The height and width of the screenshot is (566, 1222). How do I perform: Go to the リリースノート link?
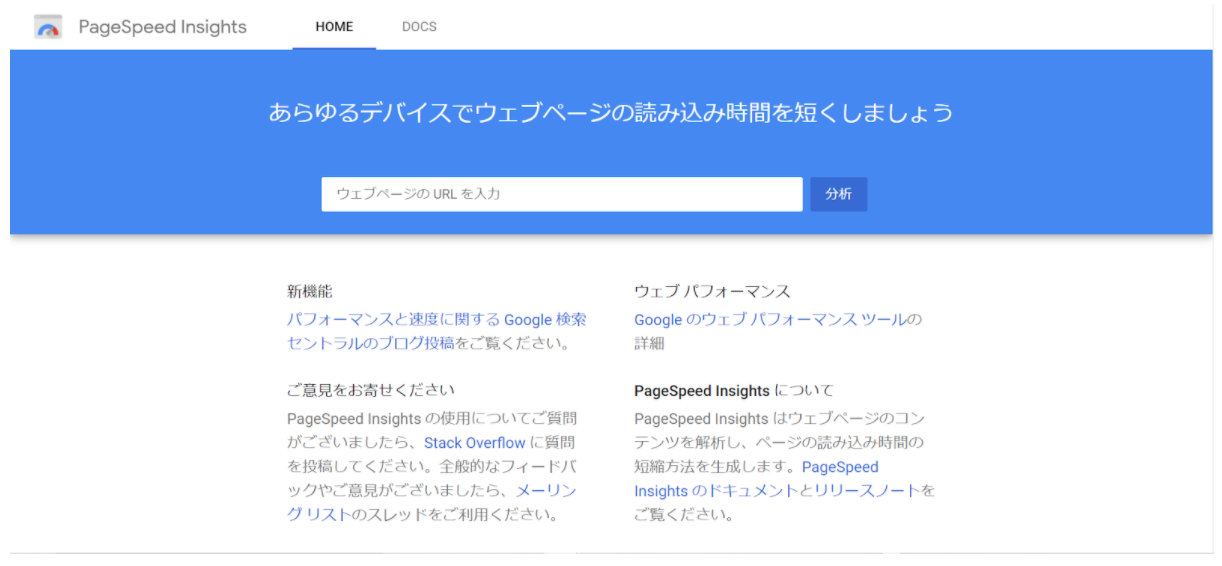click(866, 491)
